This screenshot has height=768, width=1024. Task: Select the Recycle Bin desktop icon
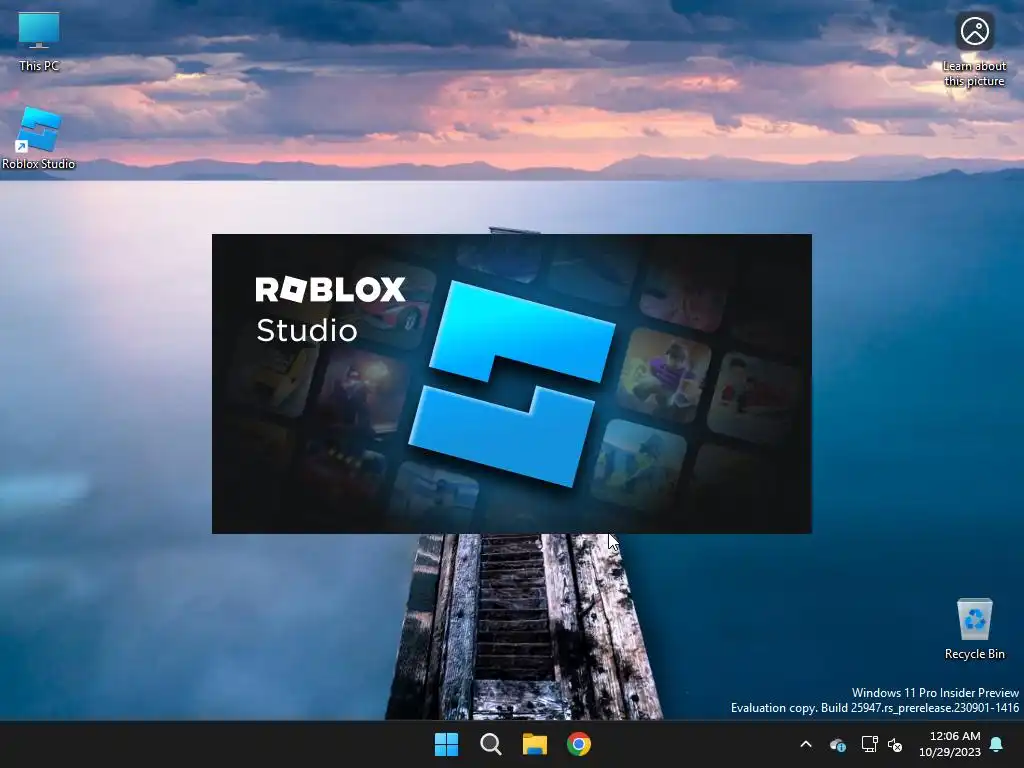(x=974, y=629)
